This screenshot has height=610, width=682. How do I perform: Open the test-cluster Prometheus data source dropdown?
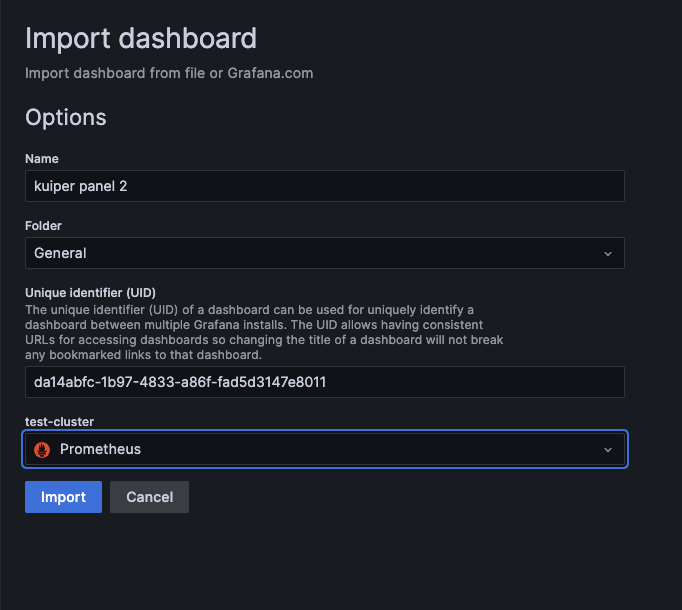tap(324, 449)
